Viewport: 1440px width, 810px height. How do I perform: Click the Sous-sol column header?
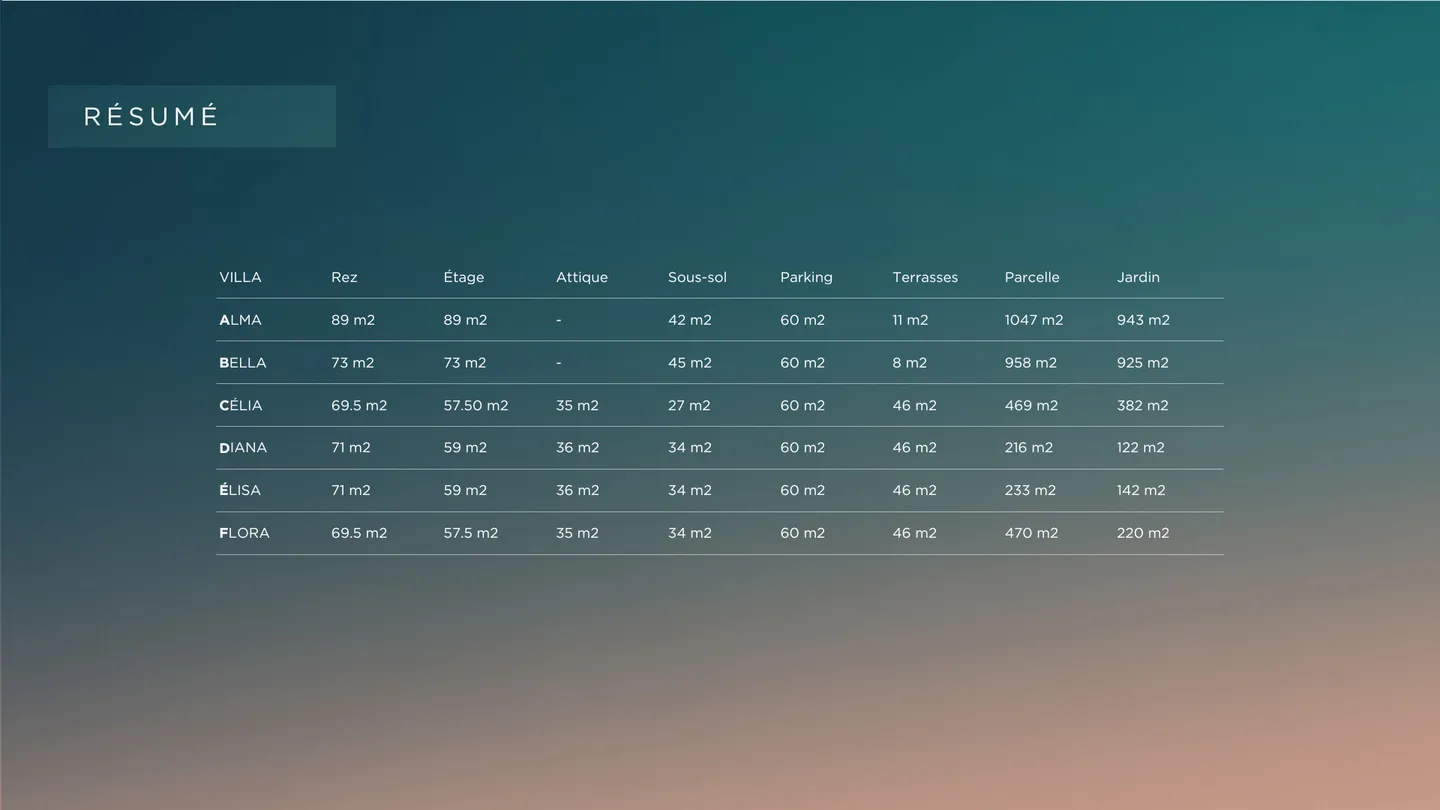697,277
